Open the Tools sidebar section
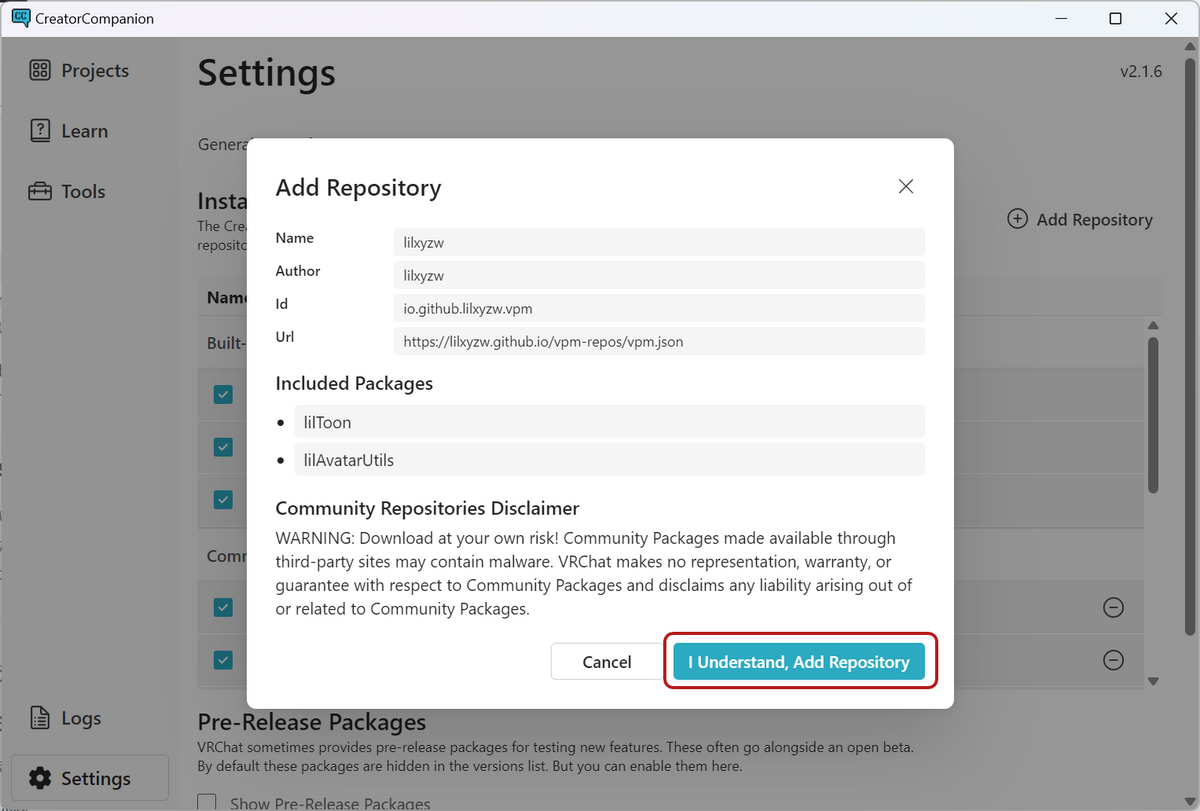Screen dimensions: 1200x811 point(67,191)
